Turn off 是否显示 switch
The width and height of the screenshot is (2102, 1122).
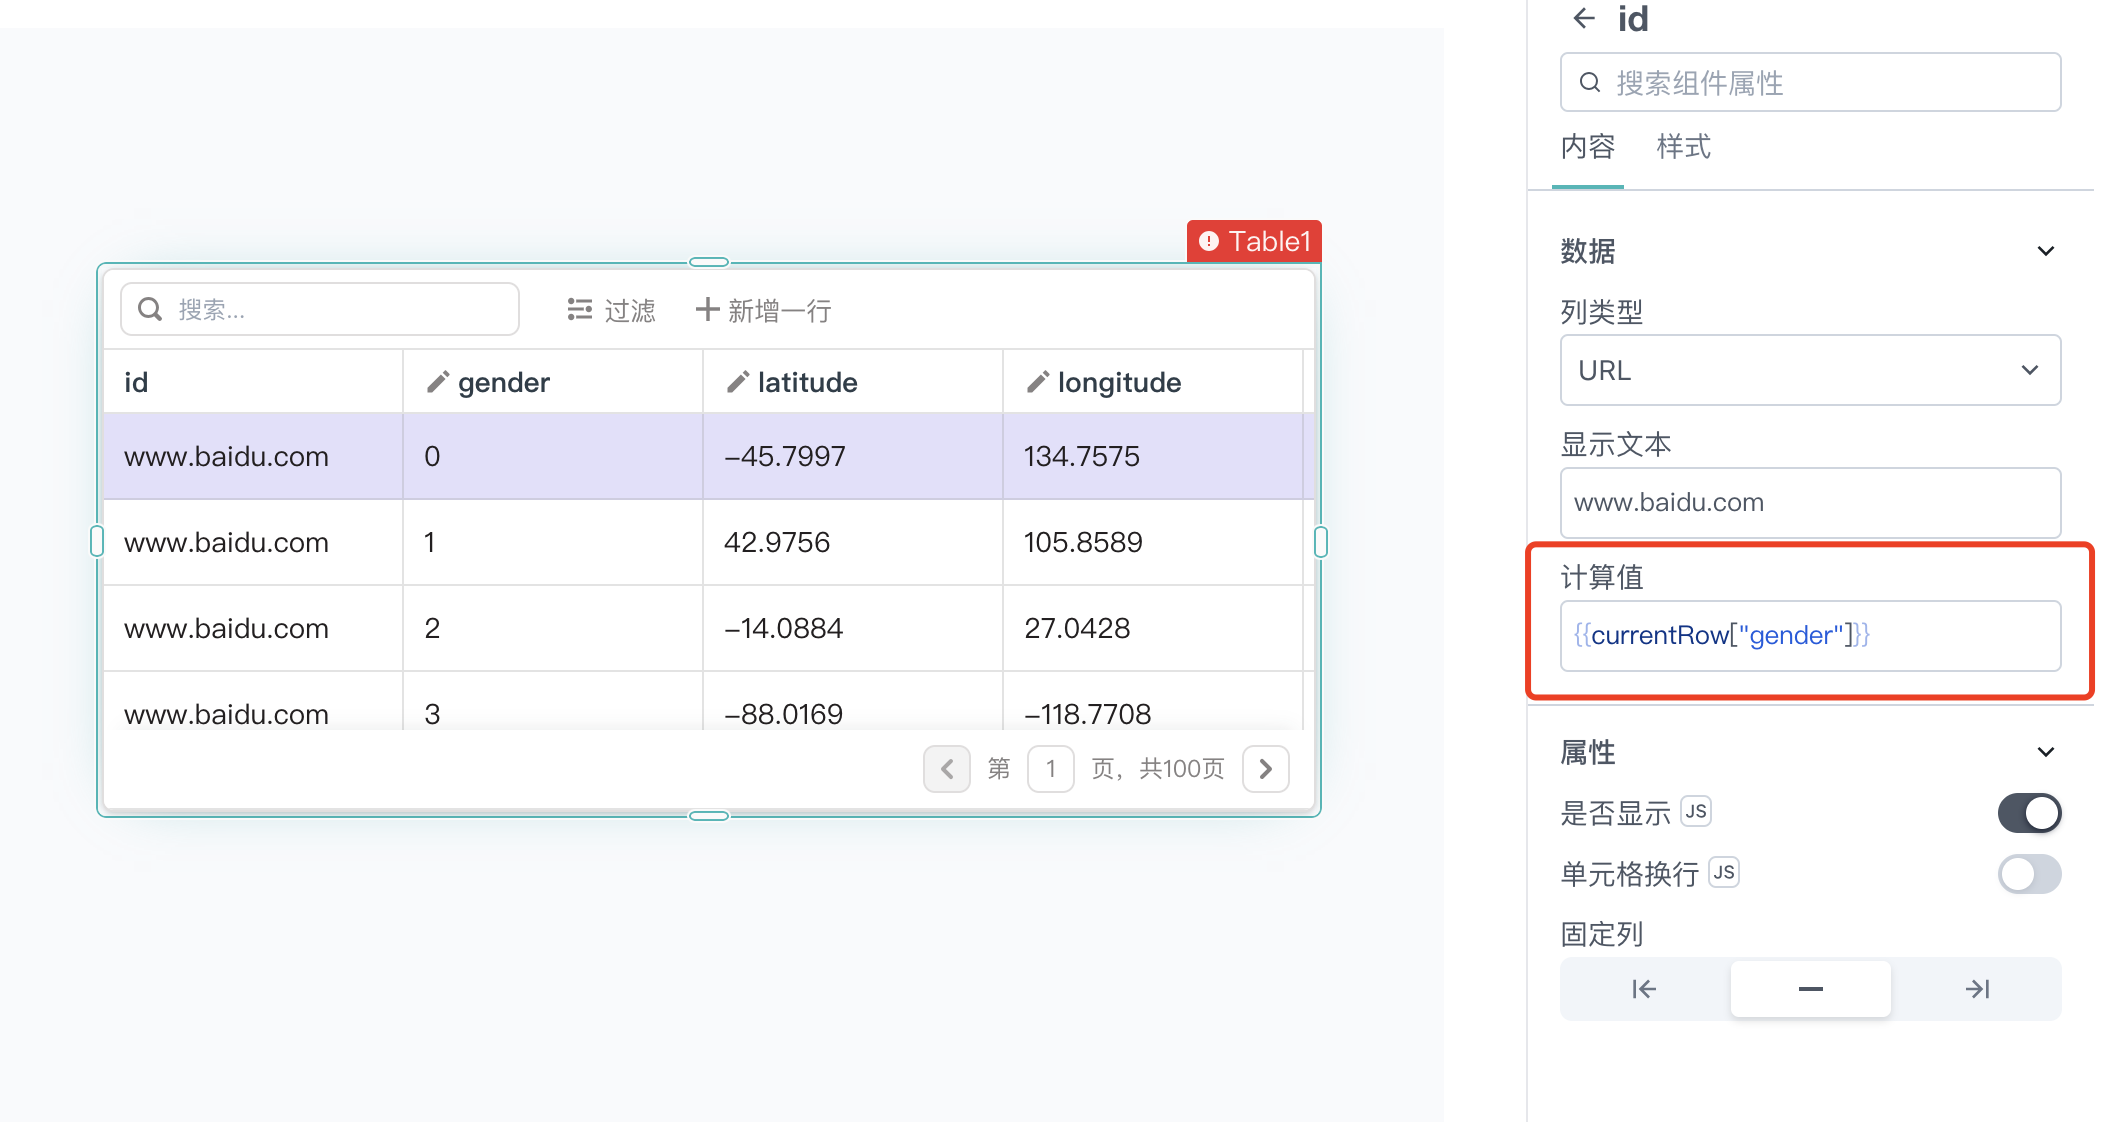[x=2029, y=813]
